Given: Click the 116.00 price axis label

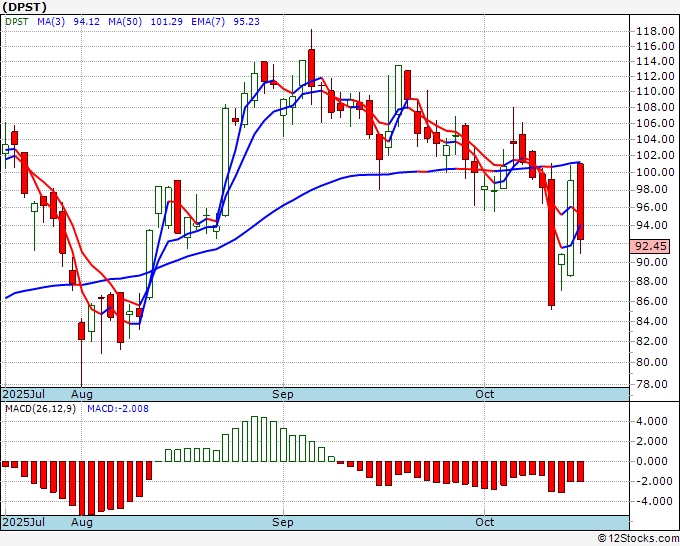Looking at the screenshot, I should point(655,46).
